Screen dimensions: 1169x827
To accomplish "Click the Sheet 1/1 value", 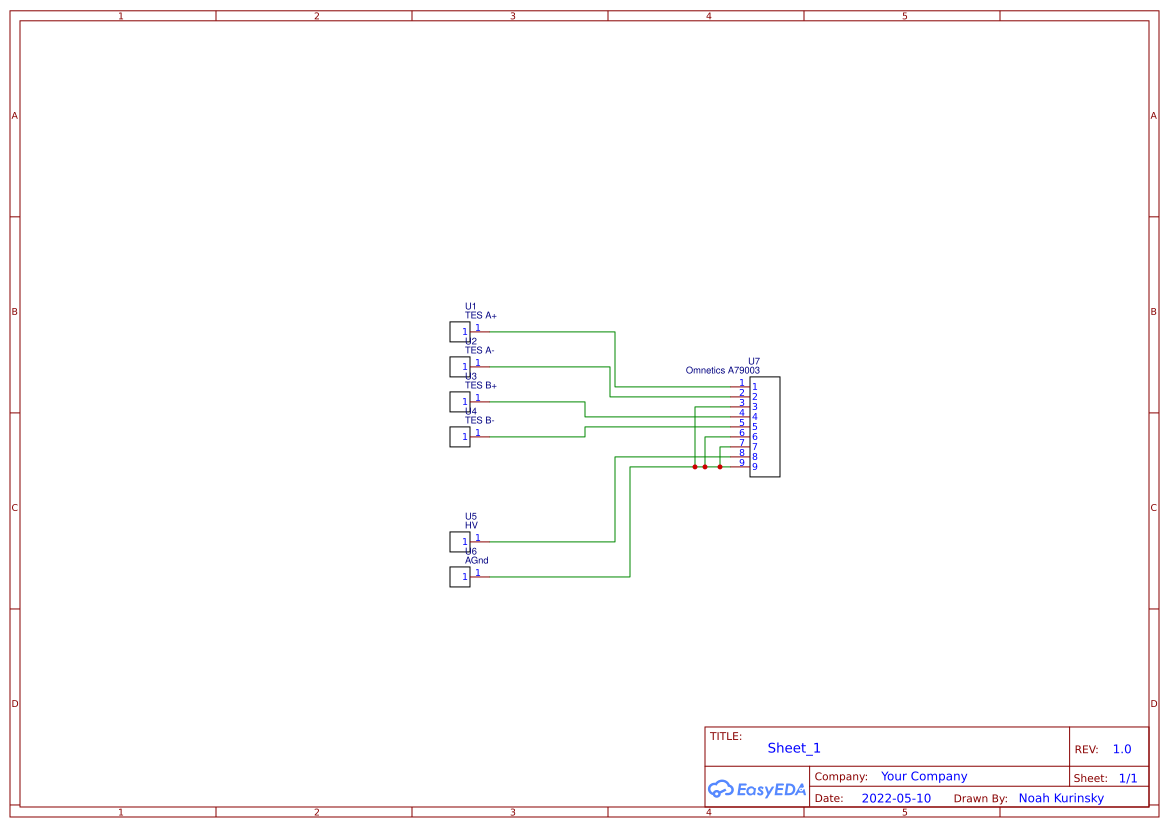I will (x=1128, y=777).
